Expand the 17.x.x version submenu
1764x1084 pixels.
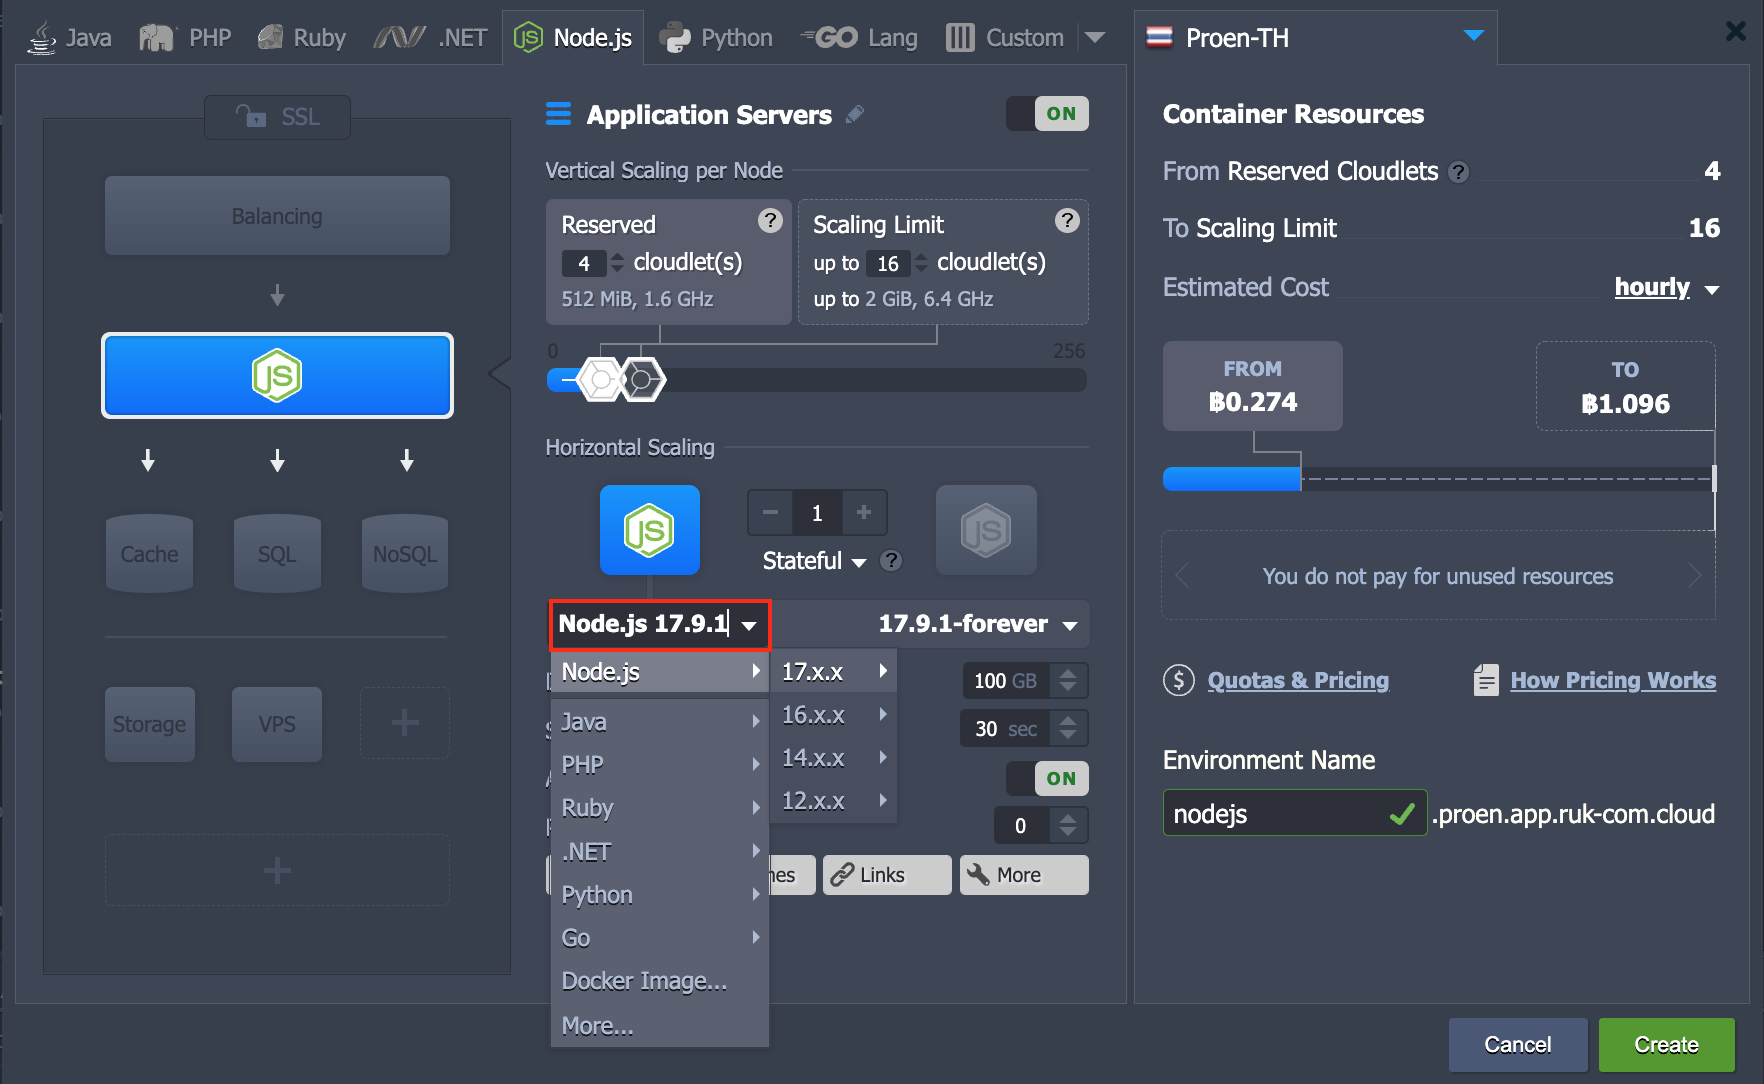point(834,672)
